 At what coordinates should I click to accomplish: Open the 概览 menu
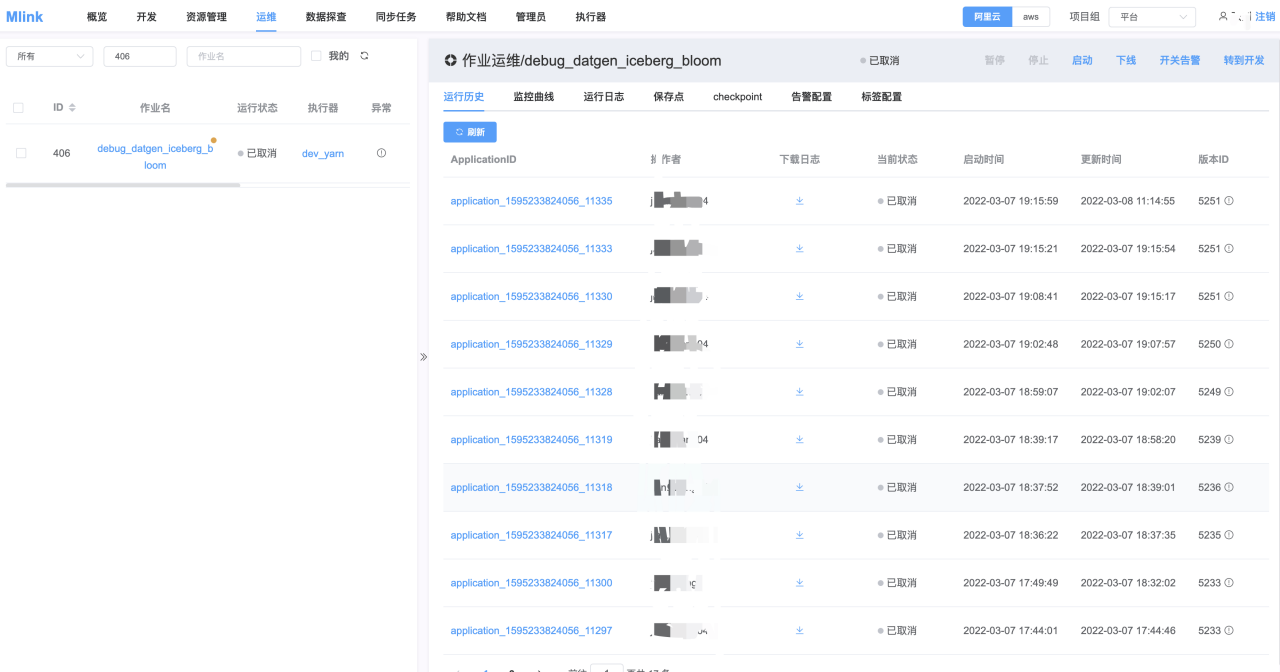pyautogui.click(x=97, y=17)
